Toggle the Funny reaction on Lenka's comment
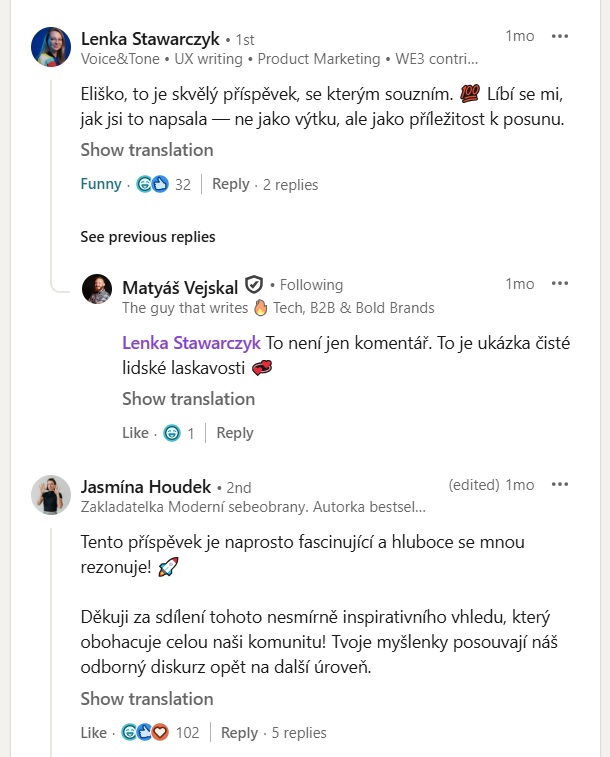The height and width of the screenshot is (757, 610). [x=101, y=184]
